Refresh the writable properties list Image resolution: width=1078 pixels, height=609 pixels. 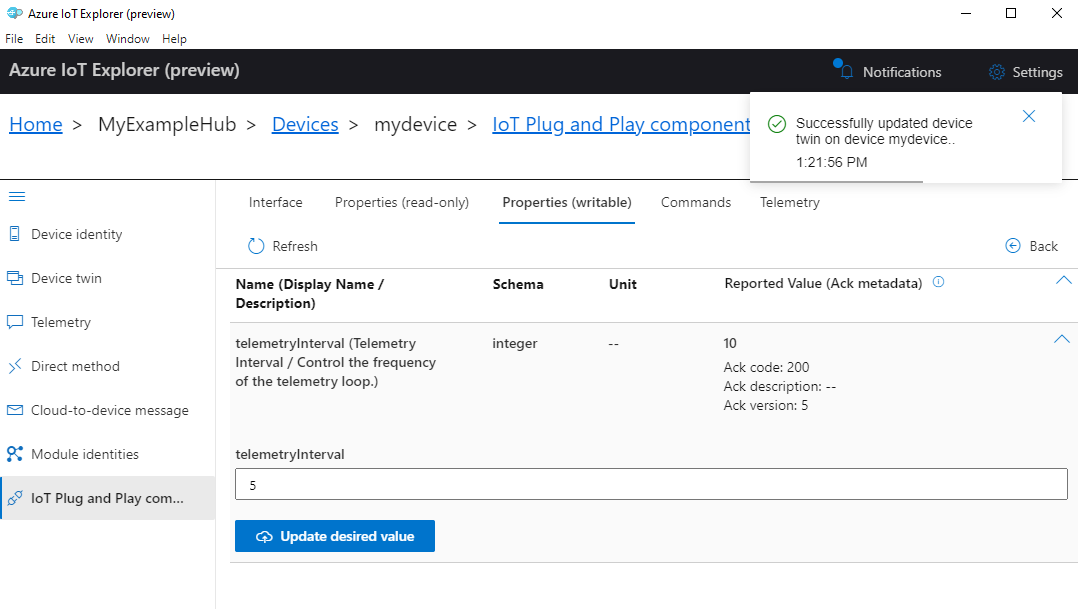282,245
